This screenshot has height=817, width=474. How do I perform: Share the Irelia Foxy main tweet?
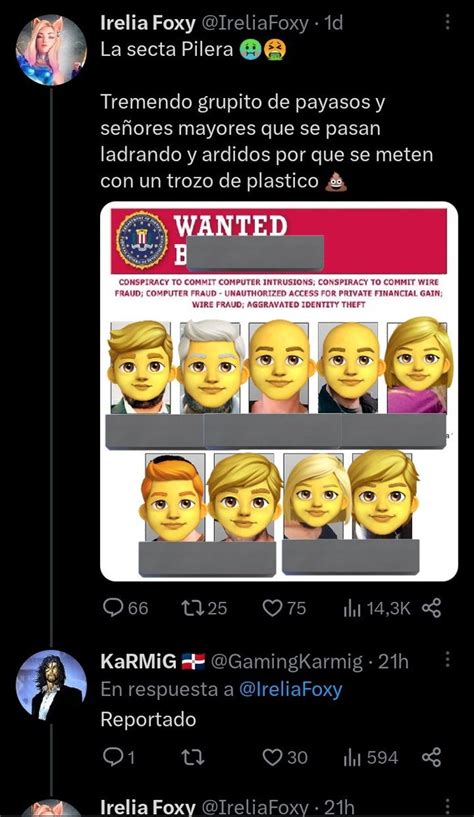point(431,608)
